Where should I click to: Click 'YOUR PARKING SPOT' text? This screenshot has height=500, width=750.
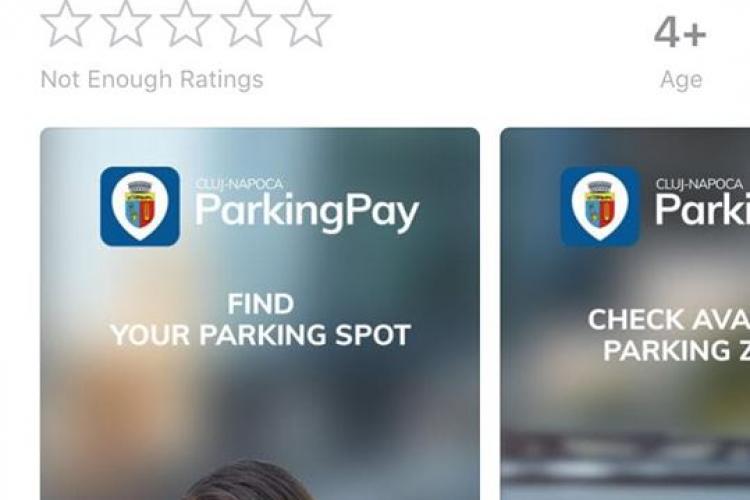click(260, 335)
